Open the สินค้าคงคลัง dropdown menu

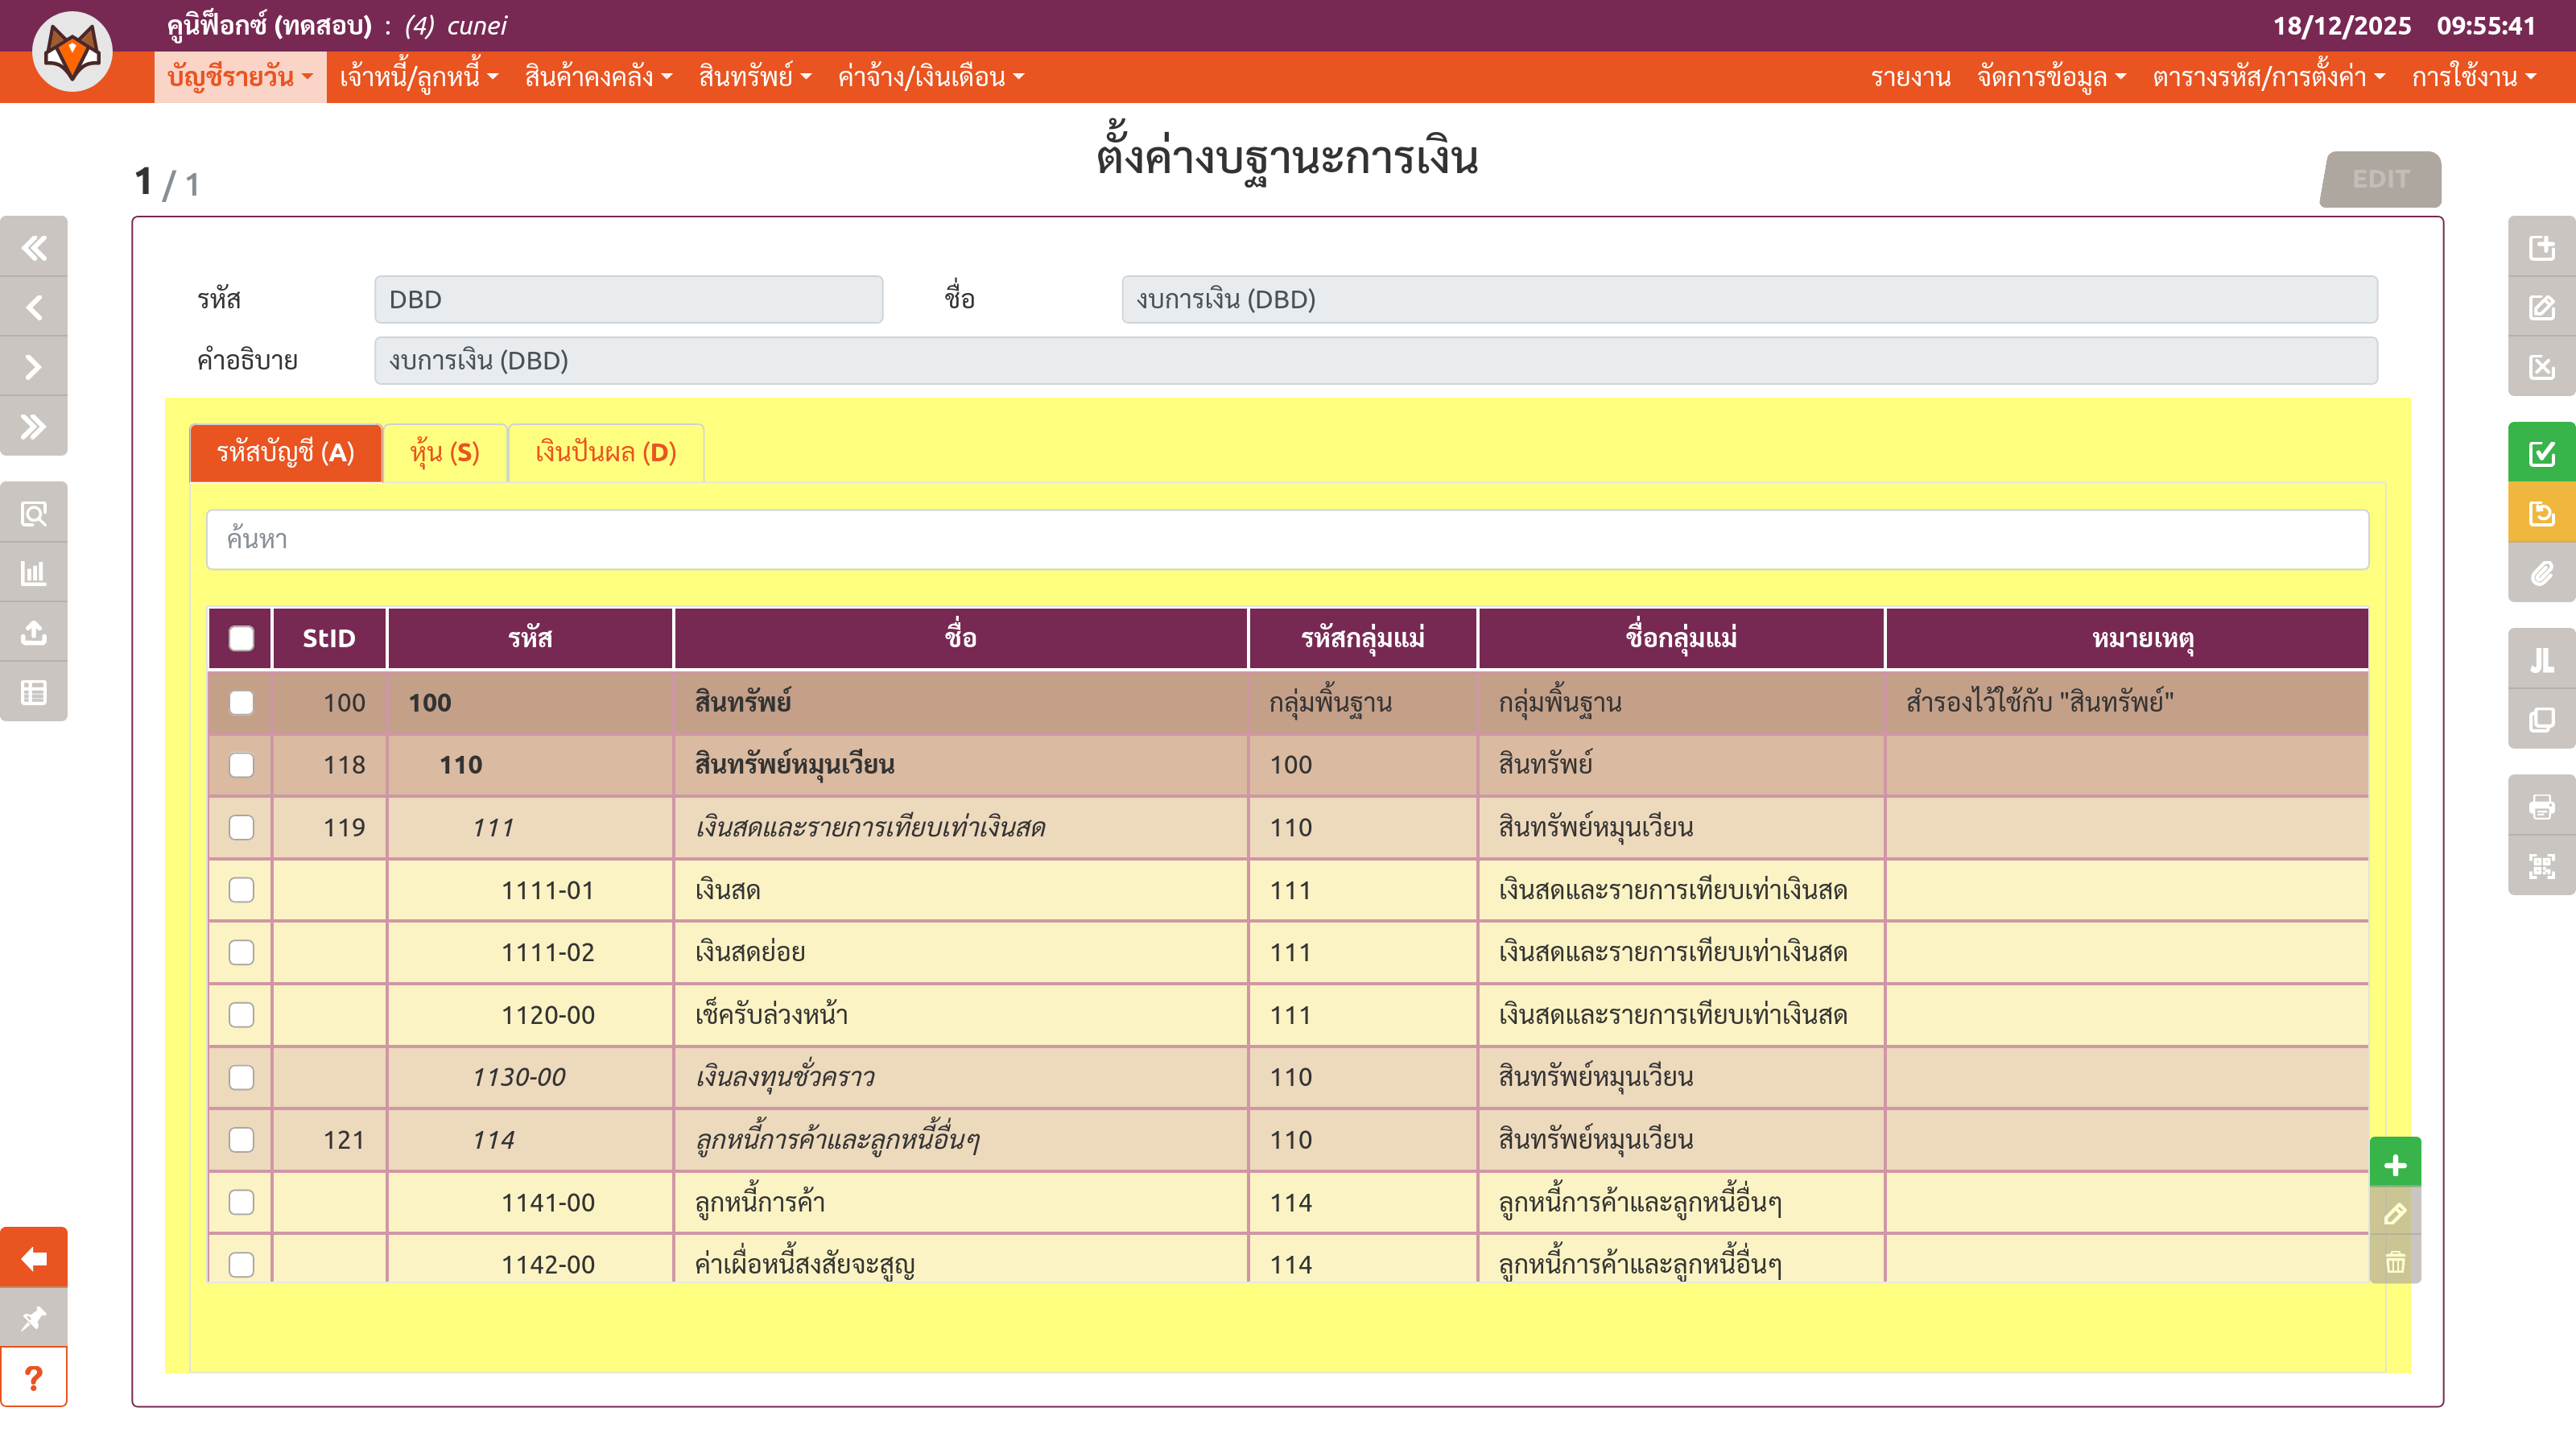pyautogui.click(x=598, y=77)
